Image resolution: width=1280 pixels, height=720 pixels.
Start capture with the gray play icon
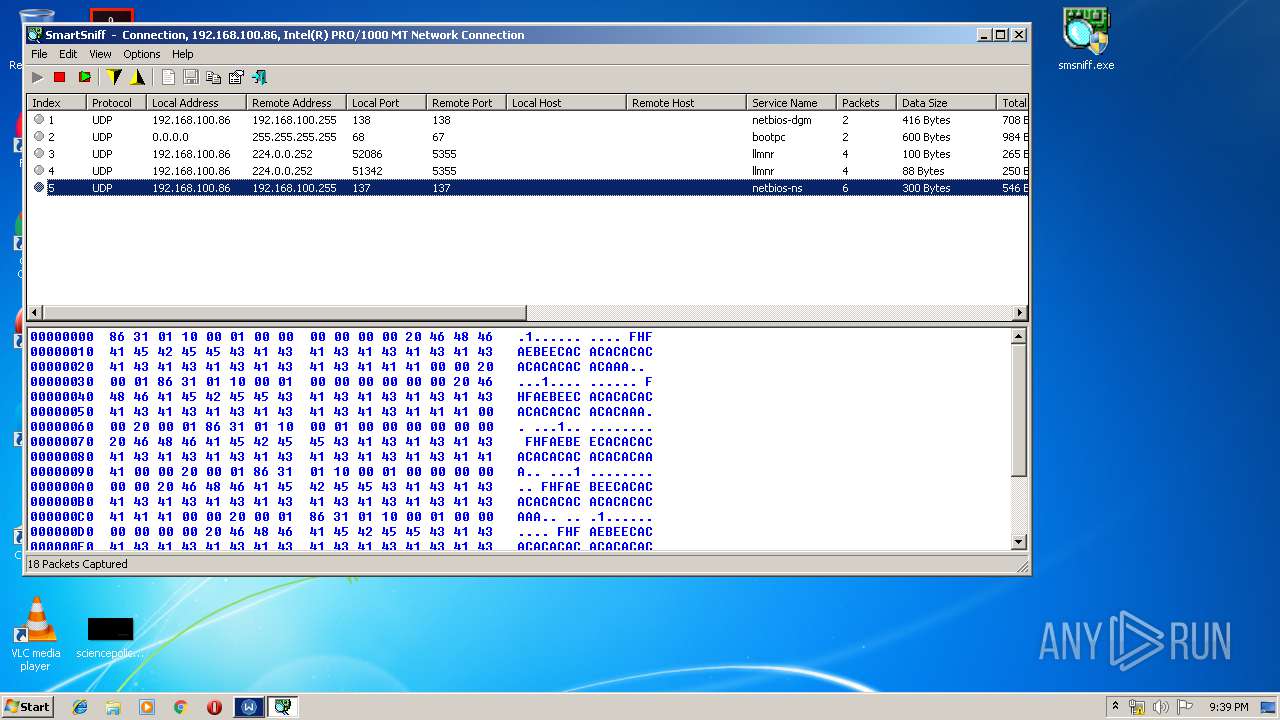pyautogui.click(x=38, y=77)
